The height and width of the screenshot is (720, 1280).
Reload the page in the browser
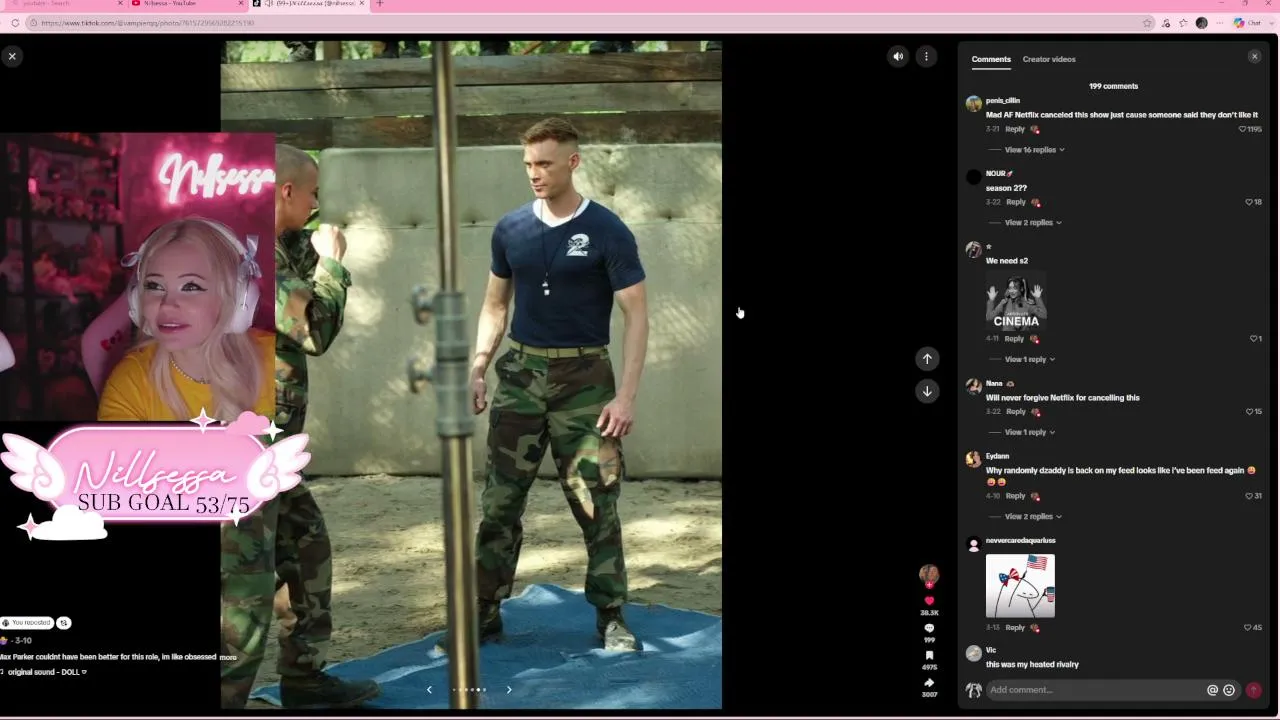click(15, 23)
